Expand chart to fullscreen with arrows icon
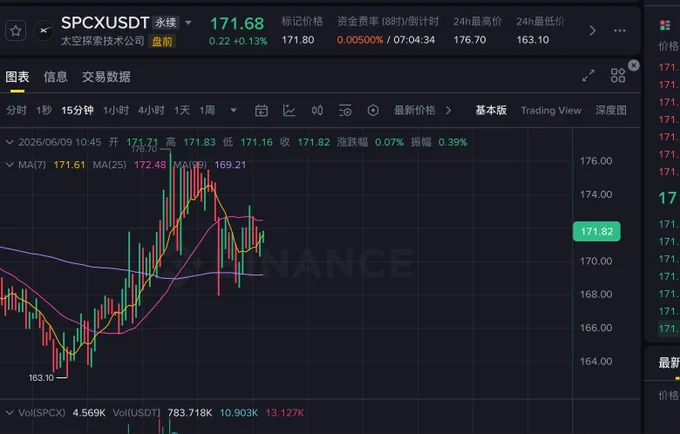This screenshot has width=680, height=434. 588,76
